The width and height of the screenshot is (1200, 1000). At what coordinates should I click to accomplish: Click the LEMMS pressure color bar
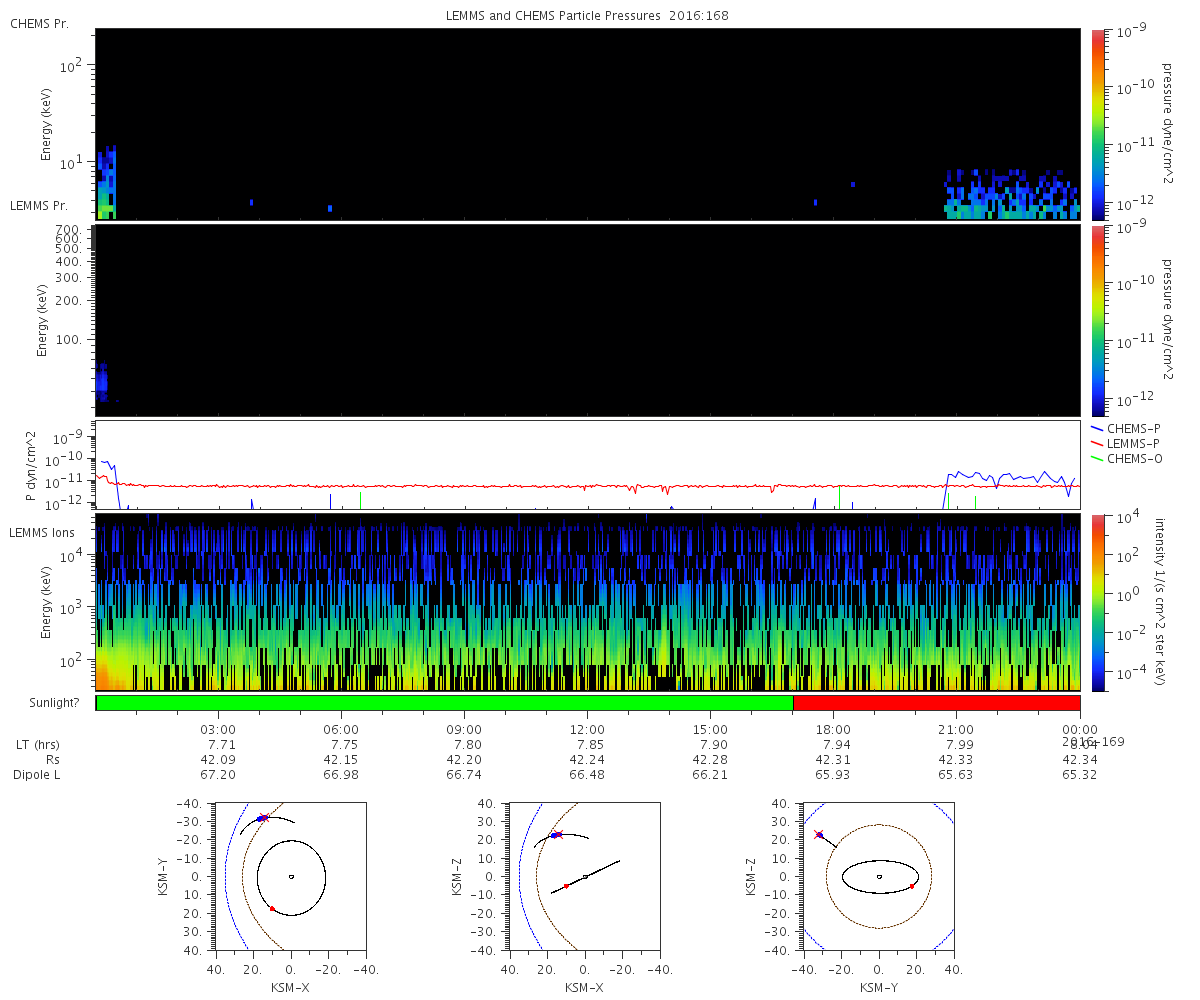tap(1099, 320)
